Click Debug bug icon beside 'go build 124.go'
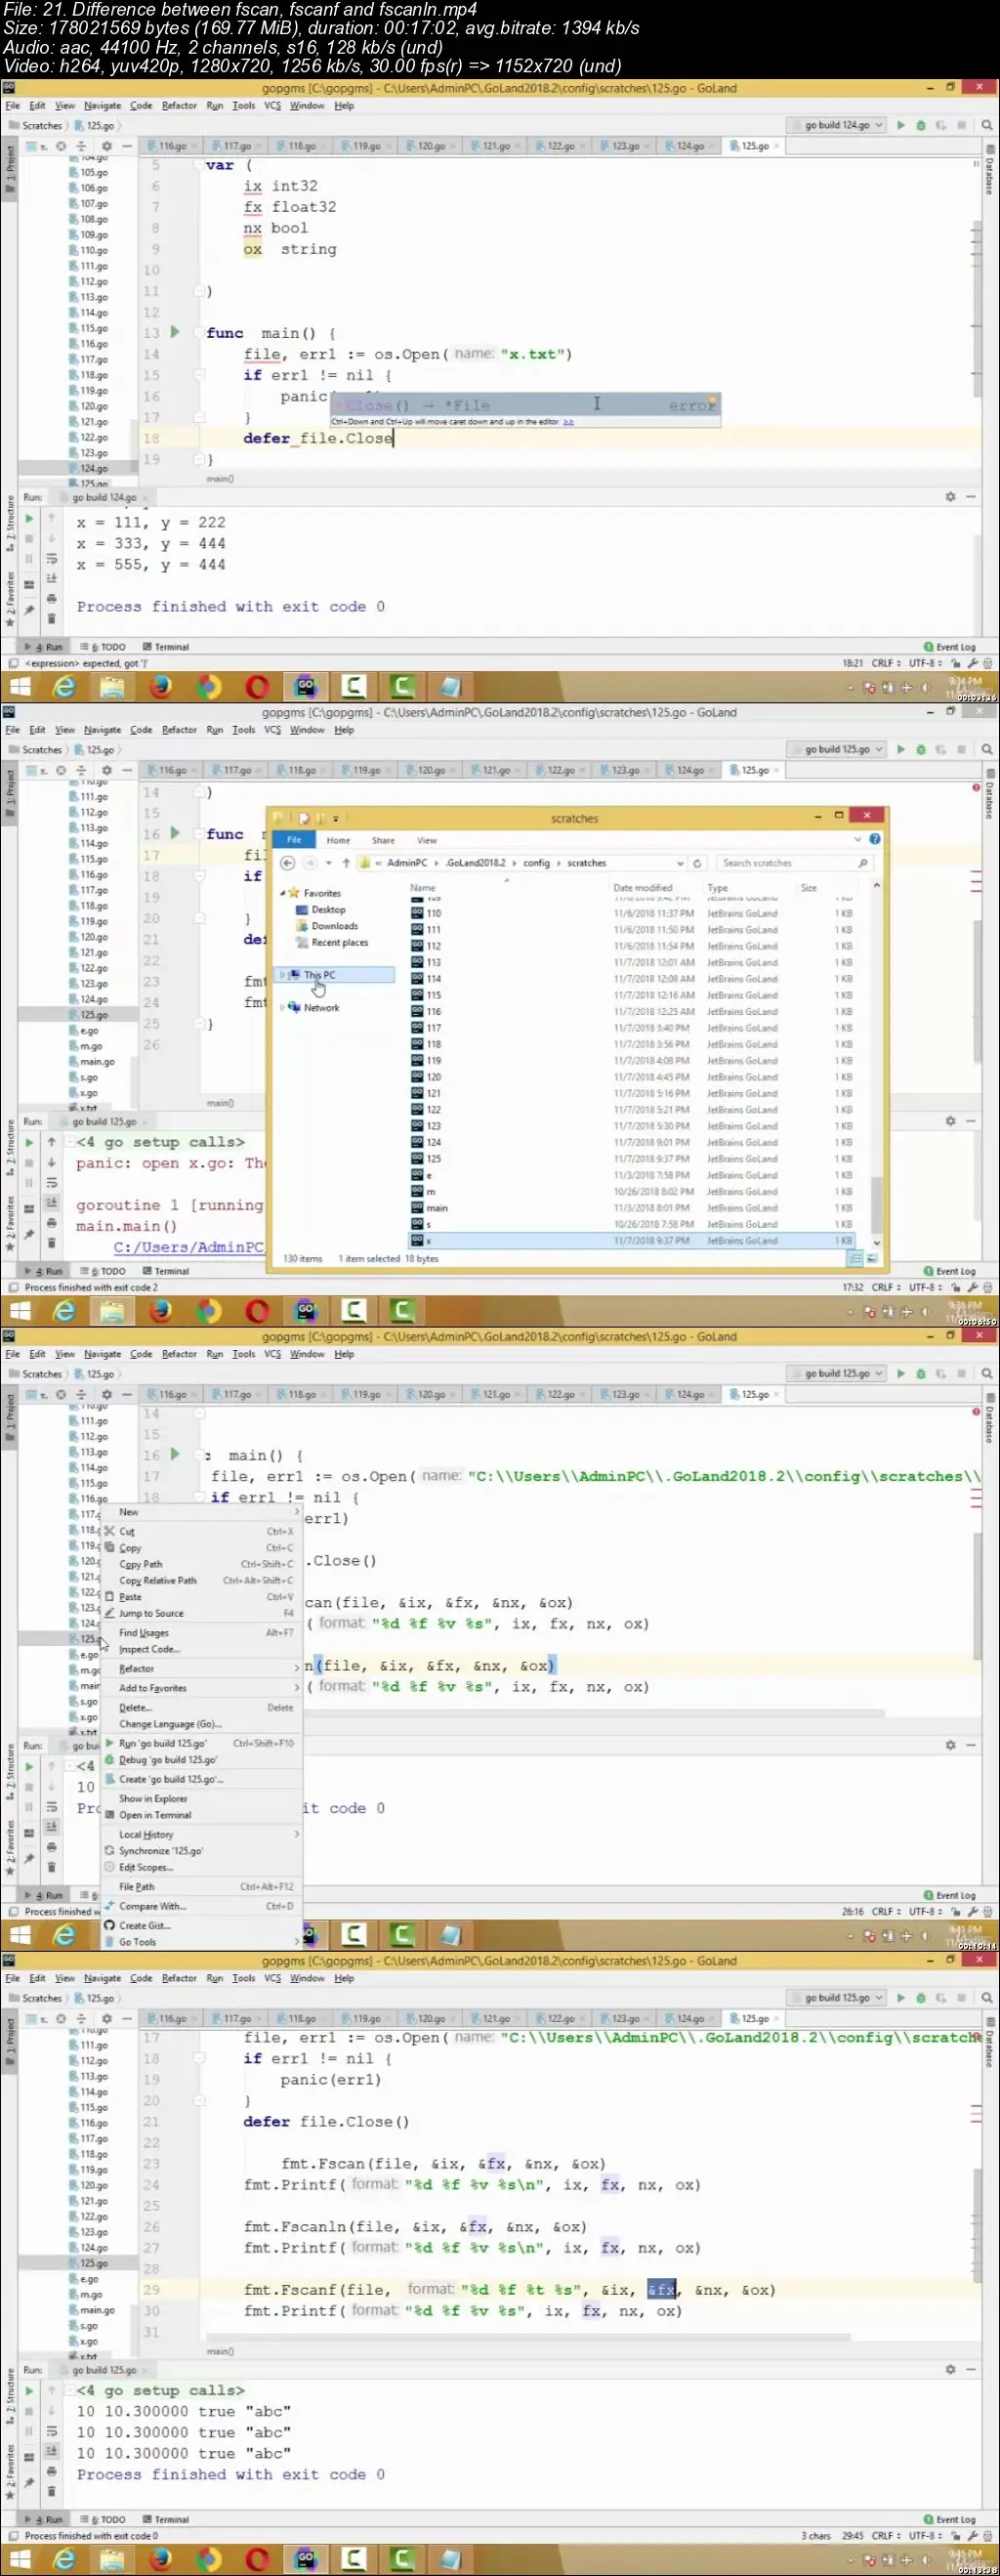Screen dimensions: 1000x2576 pos(921,125)
